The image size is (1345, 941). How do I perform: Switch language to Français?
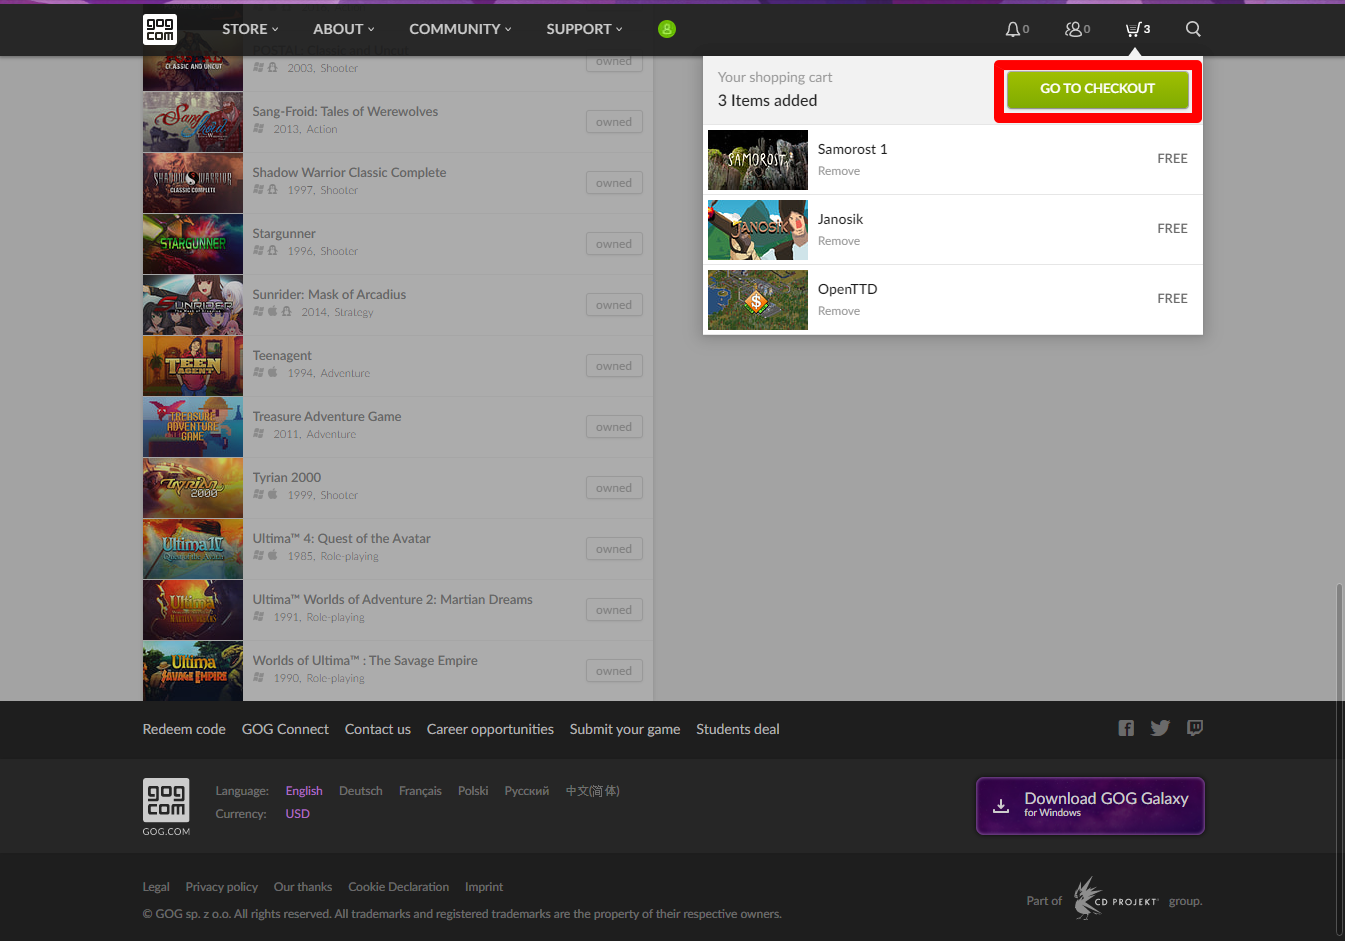tap(420, 791)
